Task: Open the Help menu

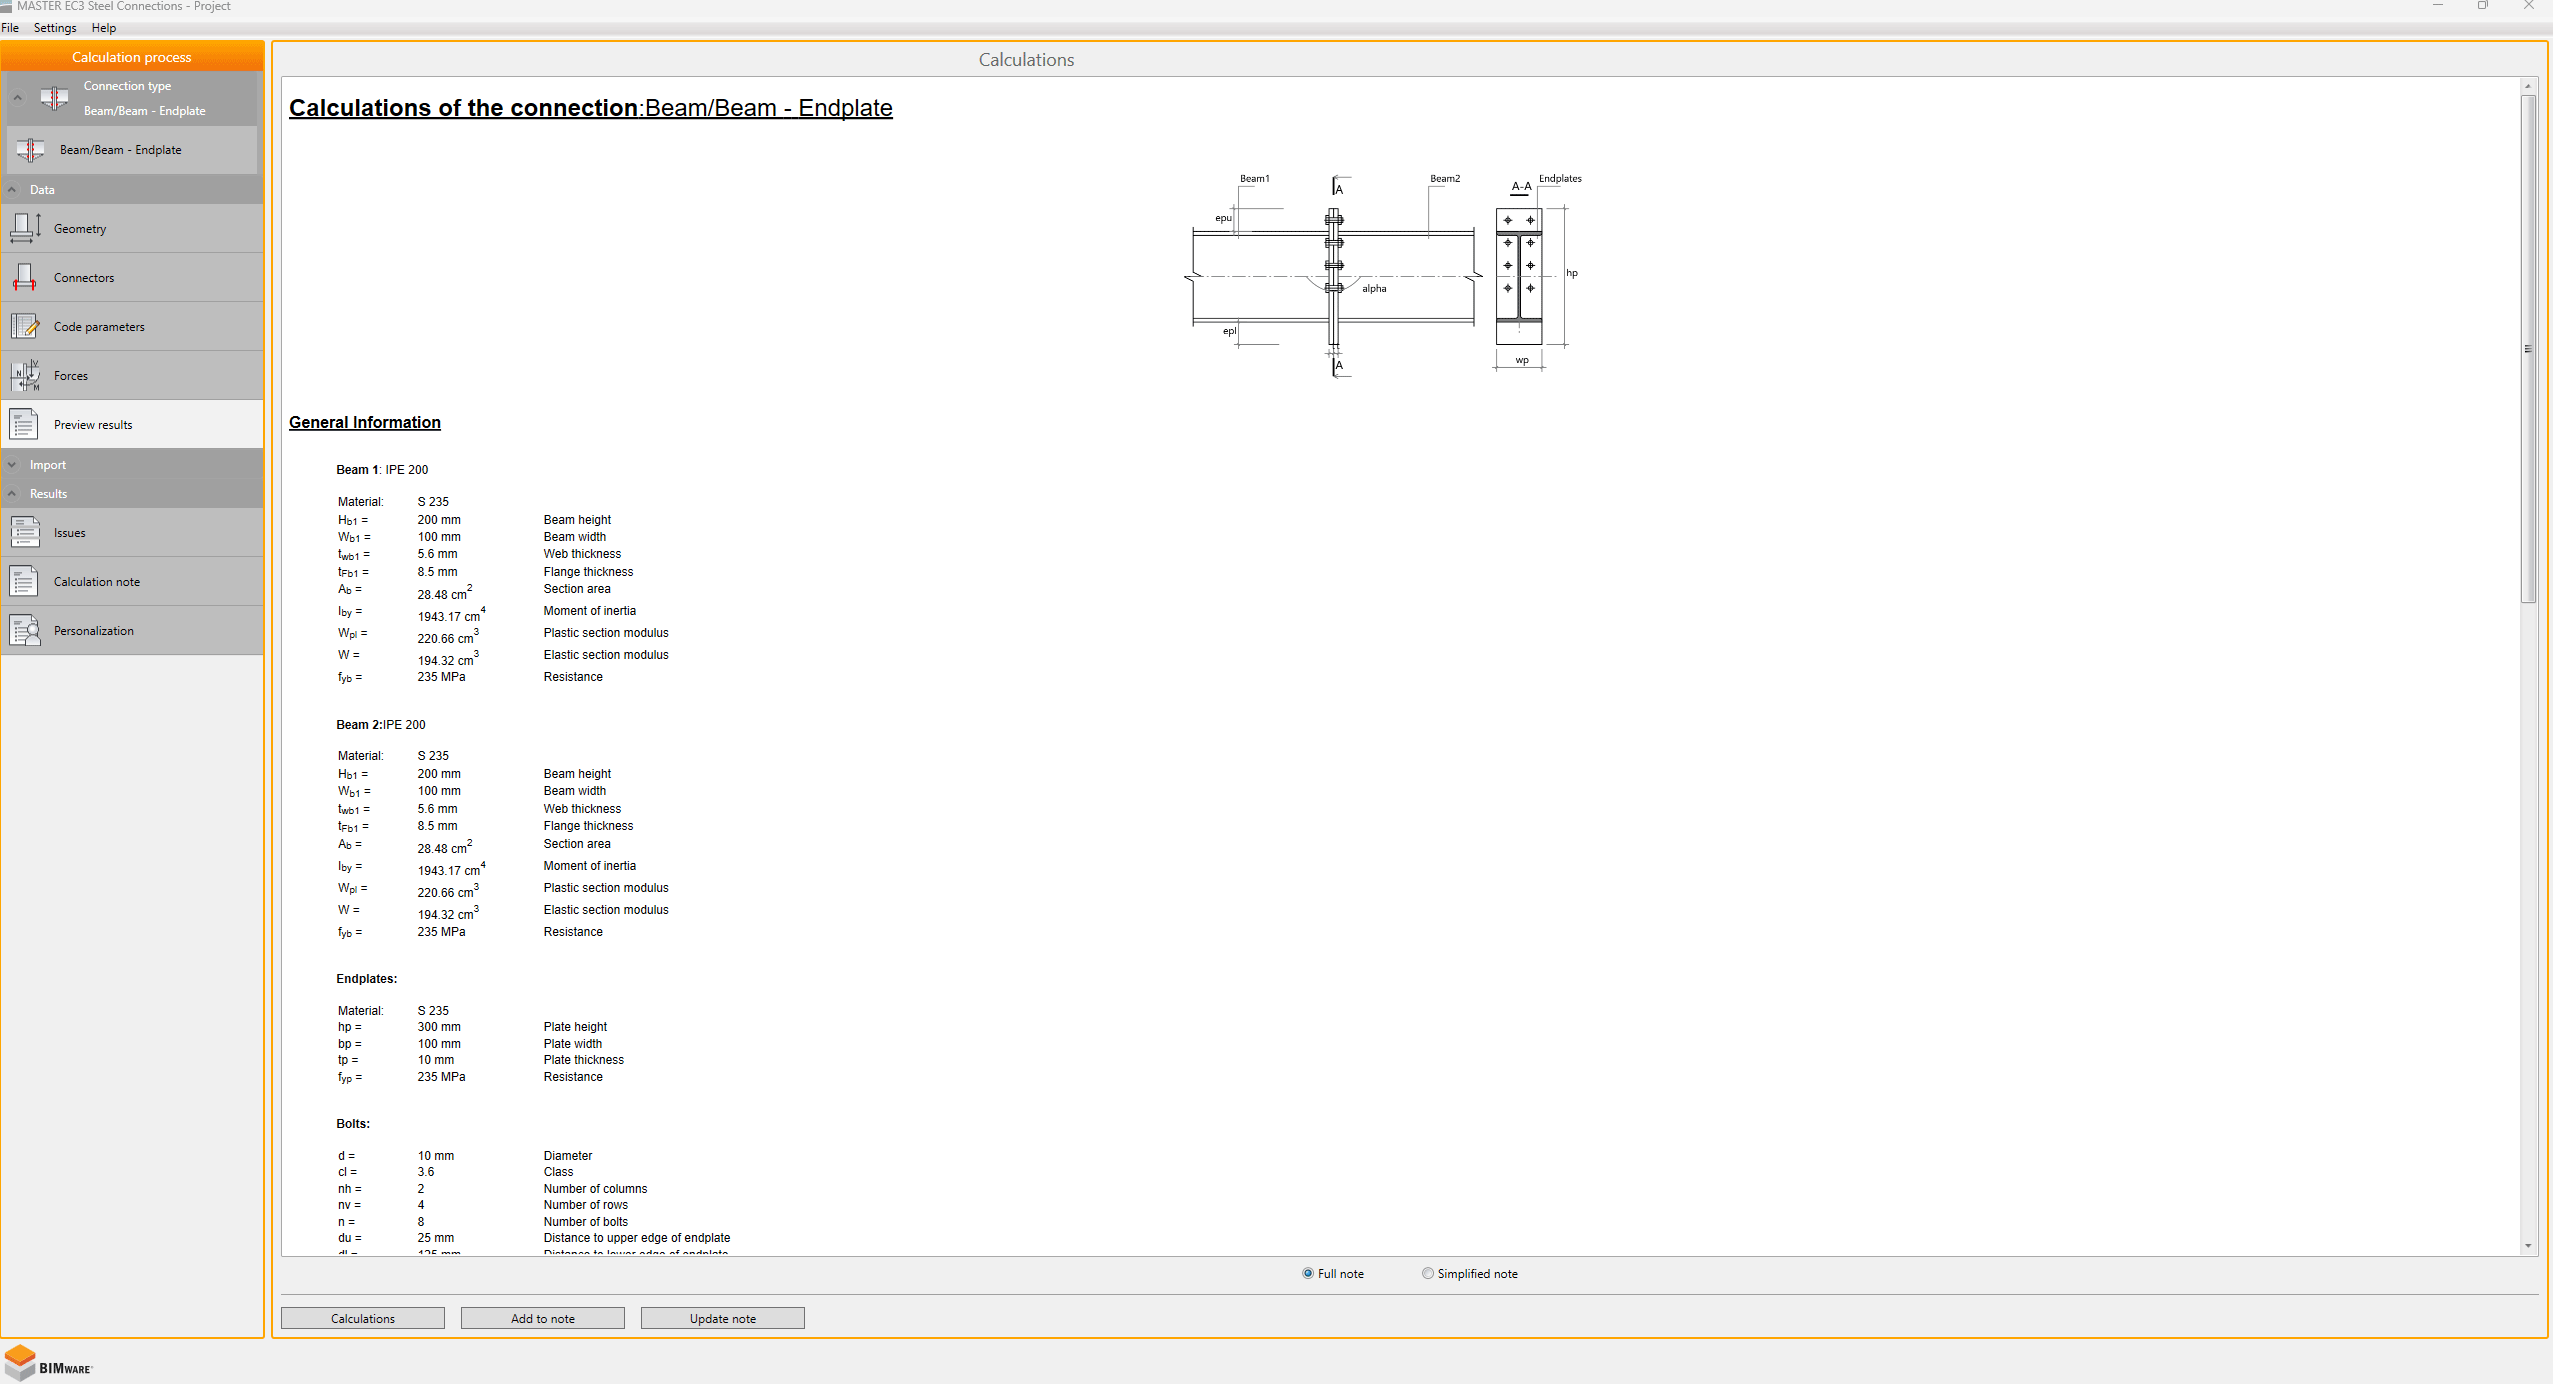Action: [104, 28]
